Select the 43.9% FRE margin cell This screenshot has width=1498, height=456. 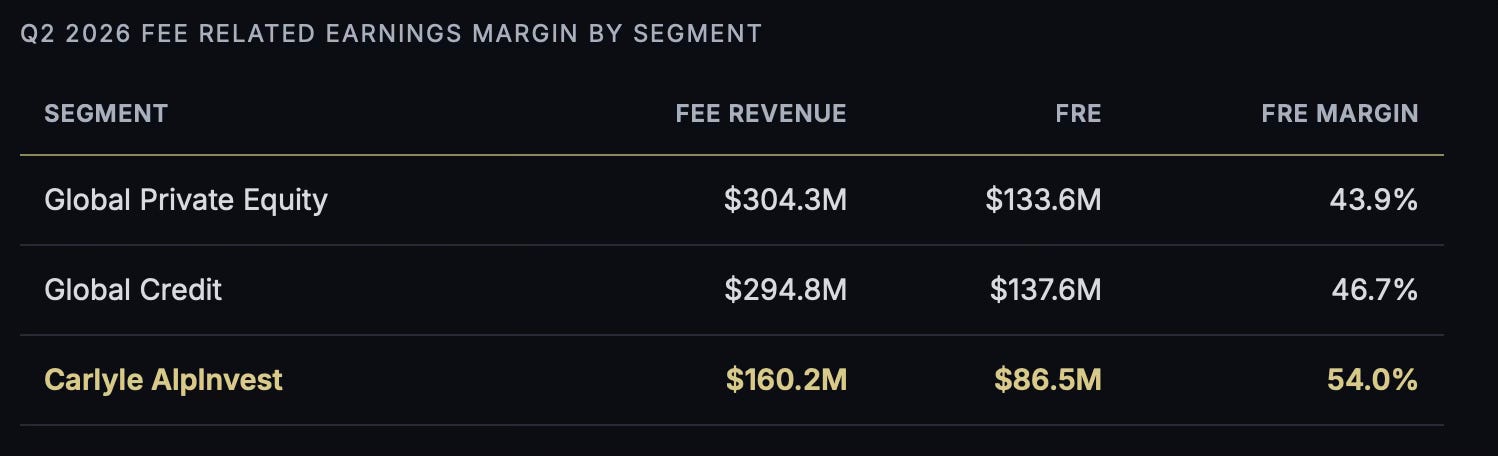[1374, 200]
